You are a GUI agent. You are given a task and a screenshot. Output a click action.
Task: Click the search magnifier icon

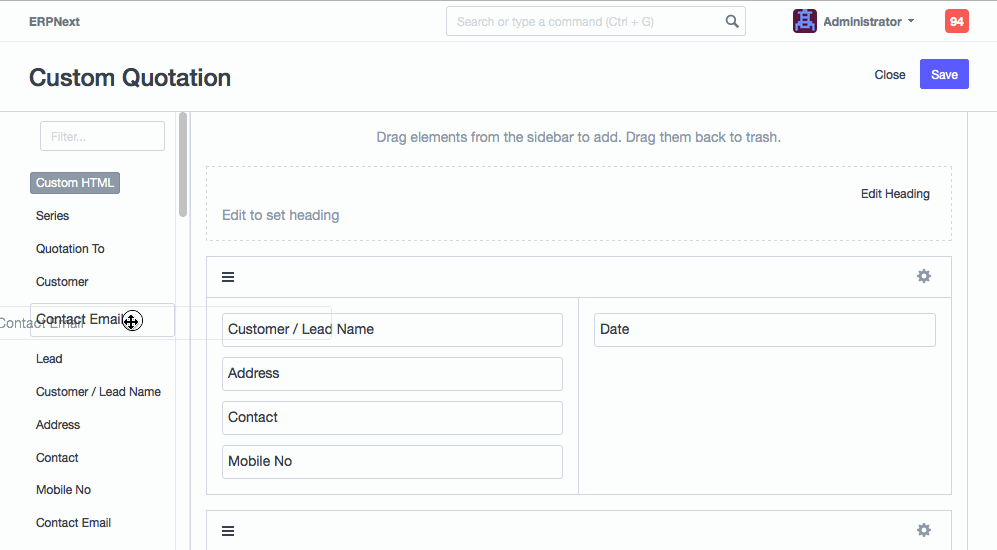pos(732,21)
